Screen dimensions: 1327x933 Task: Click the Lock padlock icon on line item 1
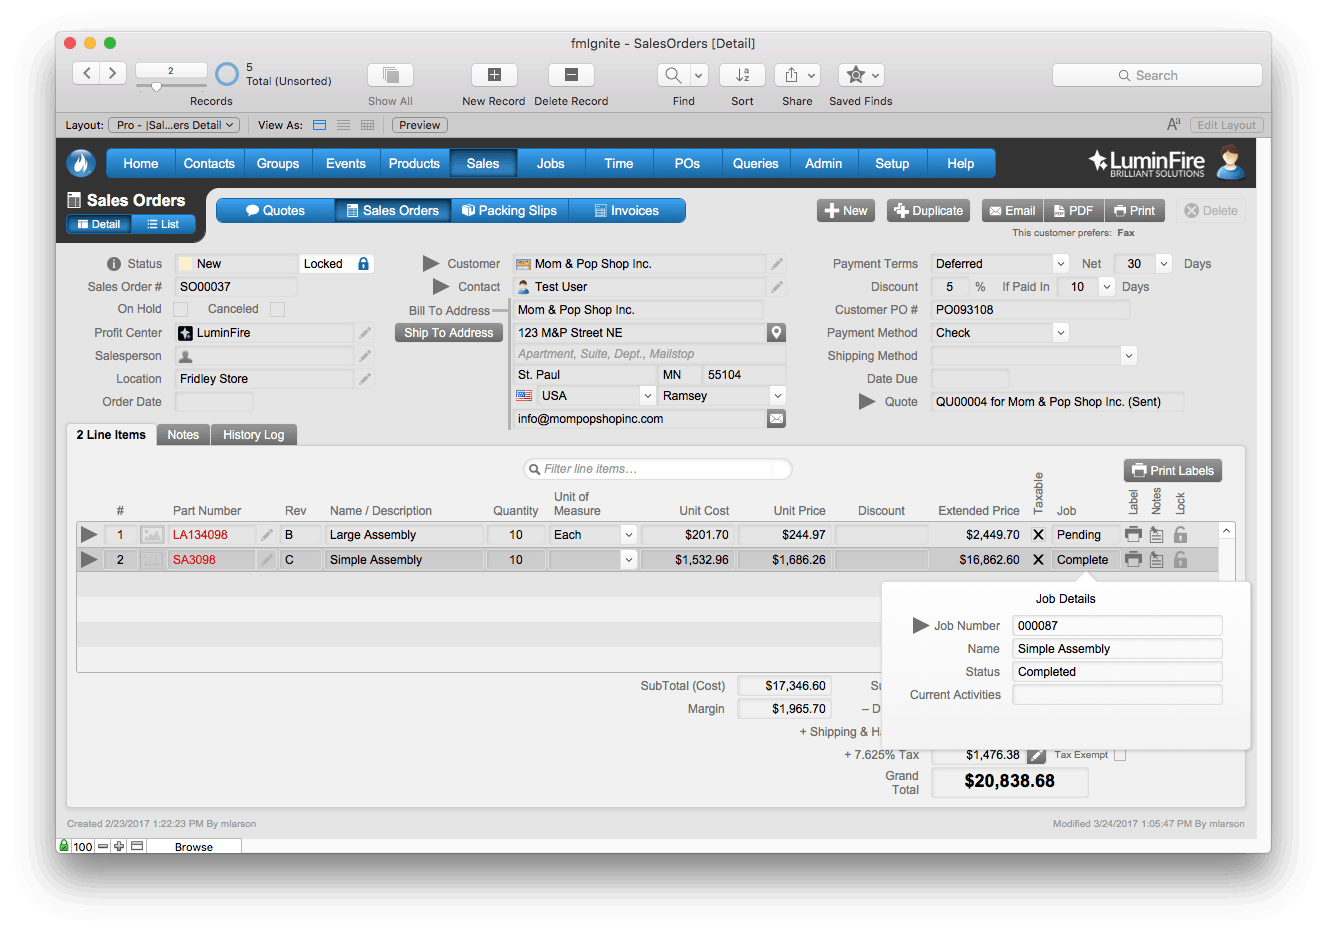pyautogui.click(x=1180, y=534)
